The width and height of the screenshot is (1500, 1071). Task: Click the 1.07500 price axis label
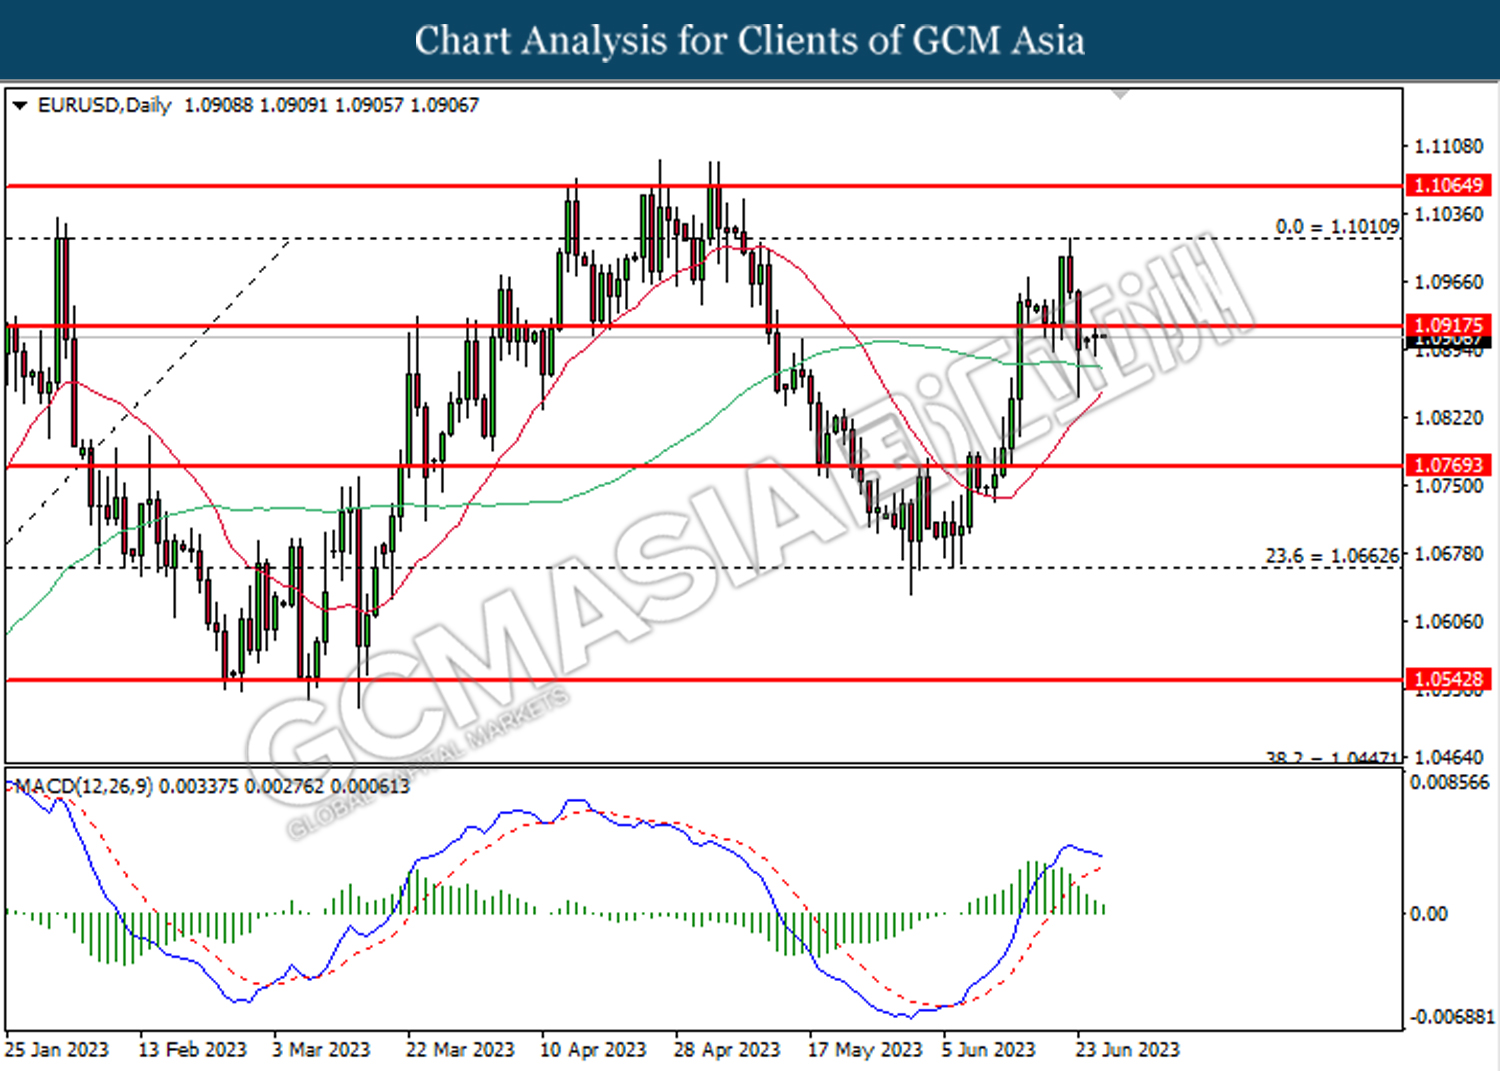coord(1448,486)
